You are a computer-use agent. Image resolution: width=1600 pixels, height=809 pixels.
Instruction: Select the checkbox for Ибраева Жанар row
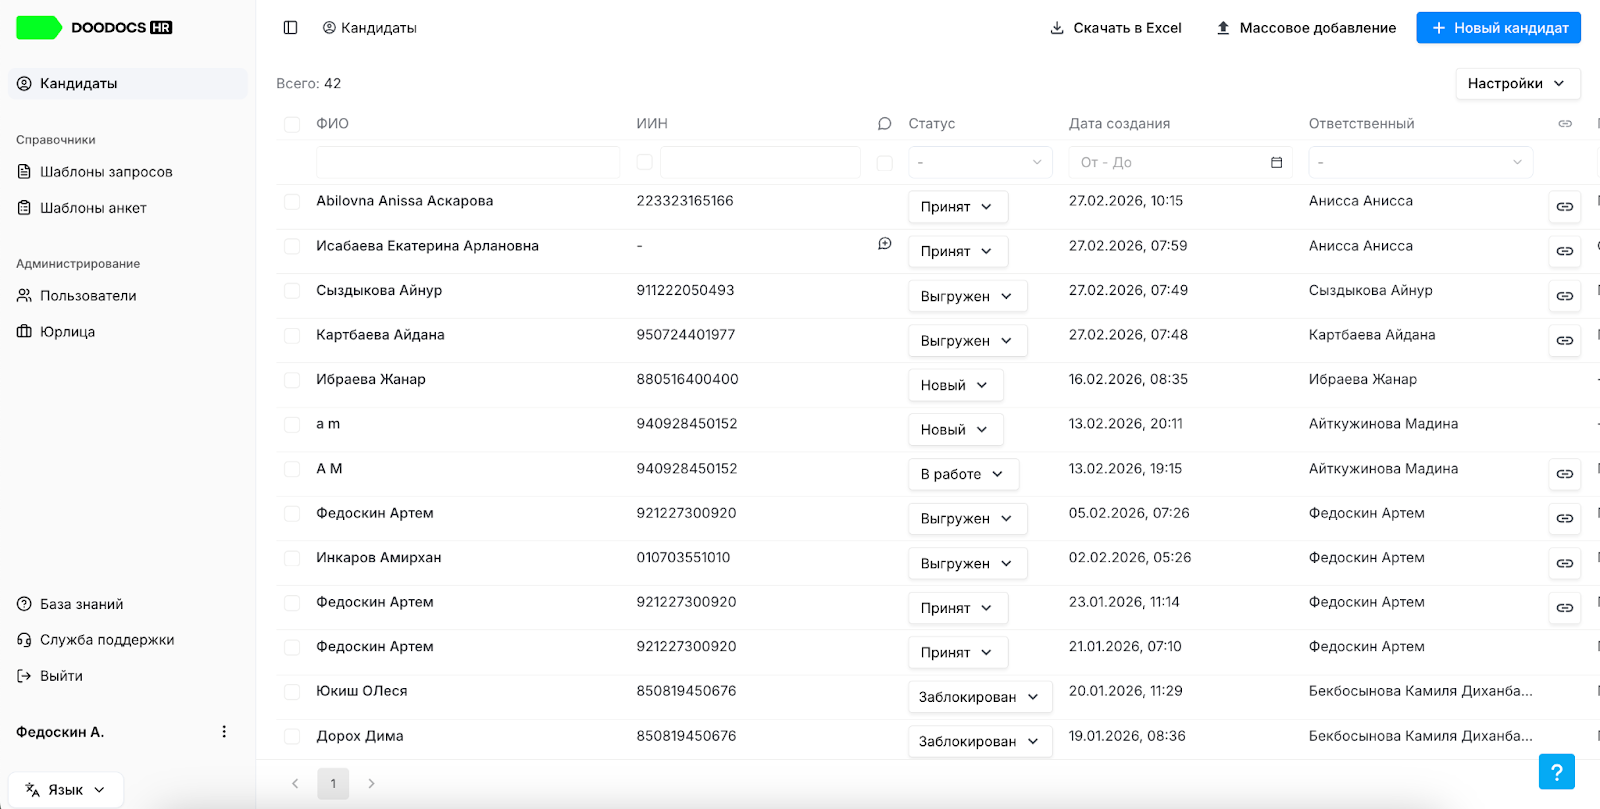click(x=292, y=380)
